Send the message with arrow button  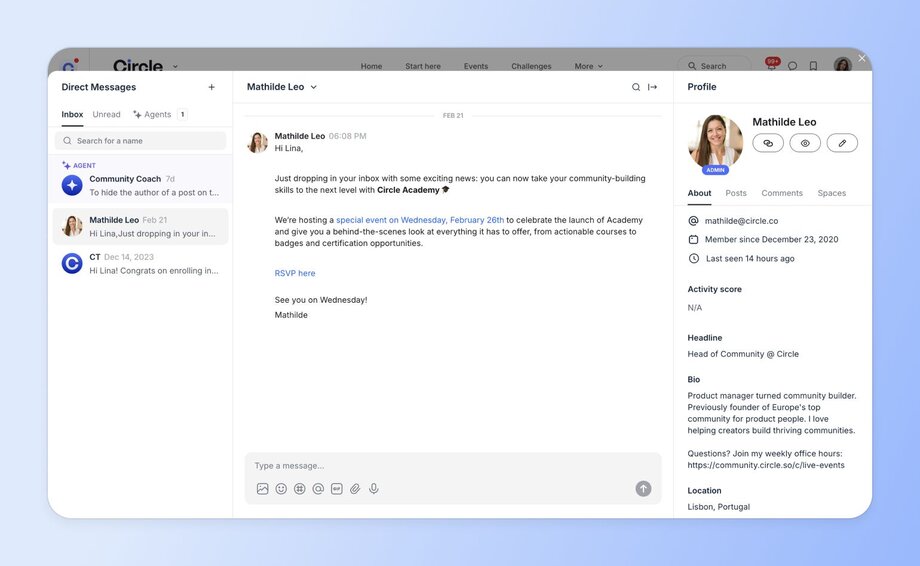tap(643, 489)
